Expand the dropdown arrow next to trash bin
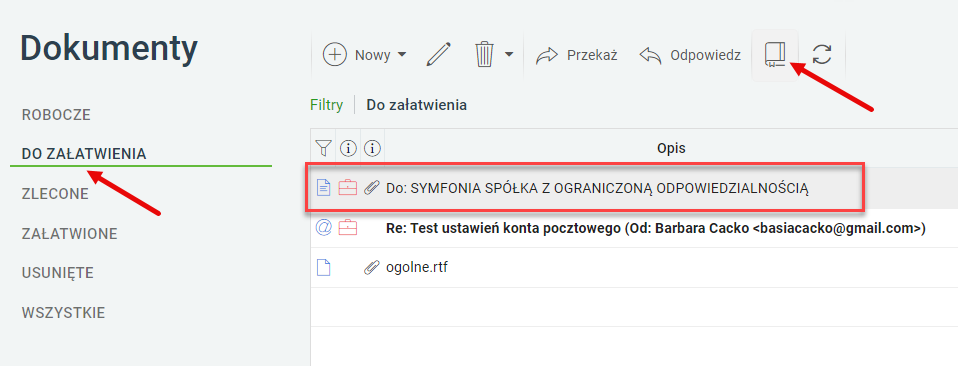Viewport: 958px width, 366px height. pos(509,55)
